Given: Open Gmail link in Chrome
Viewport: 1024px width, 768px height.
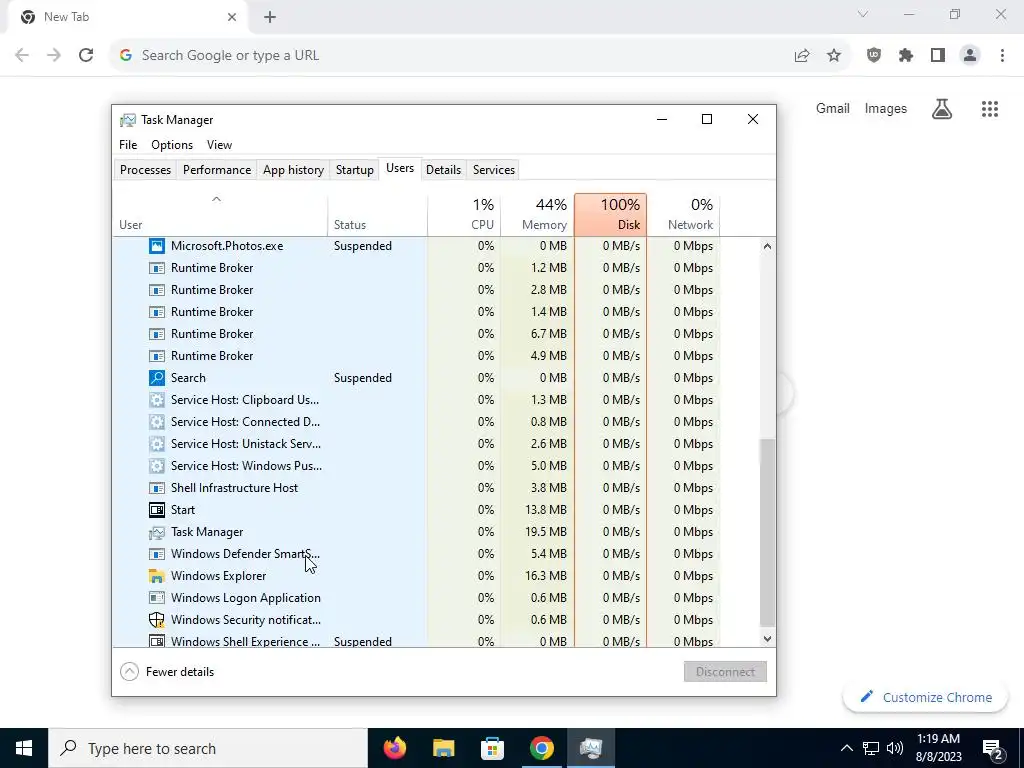Looking at the screenshot, I should (x=833, y=109).
